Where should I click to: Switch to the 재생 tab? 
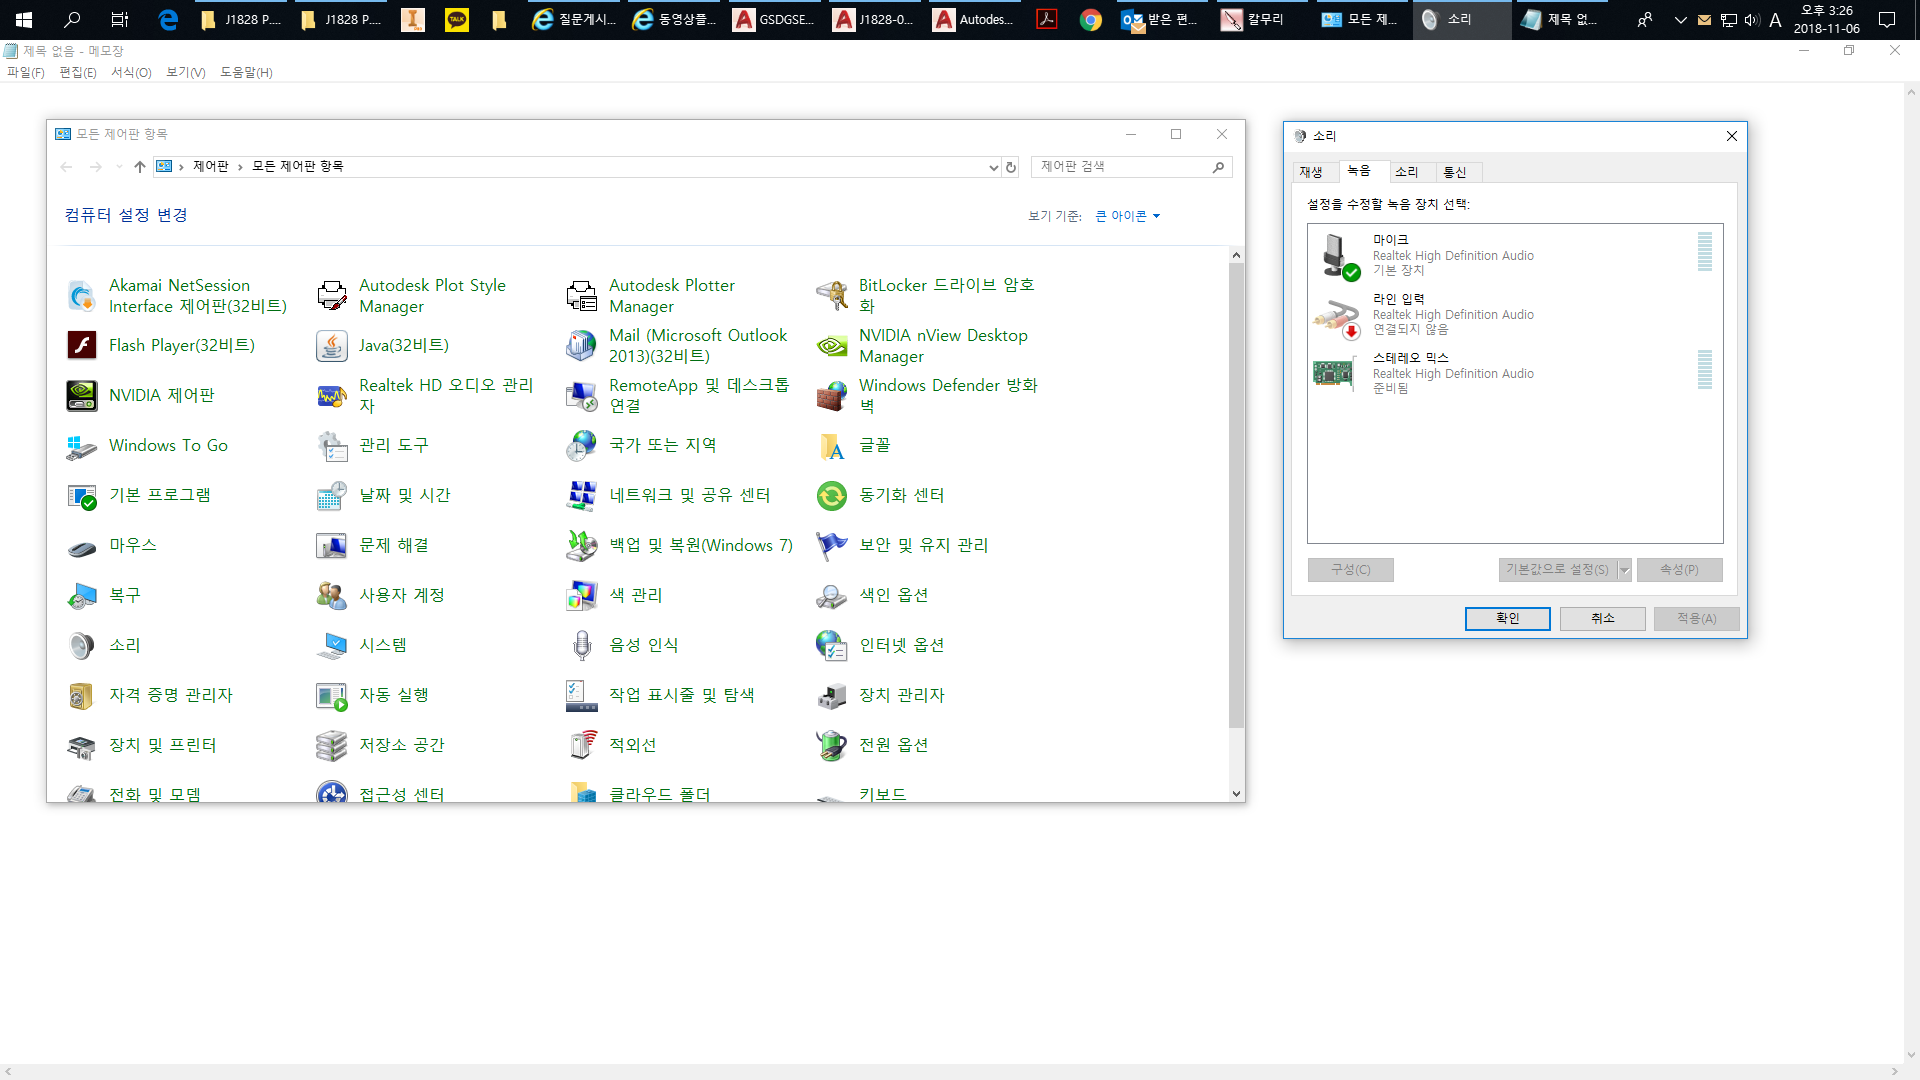click(1311, 172)
